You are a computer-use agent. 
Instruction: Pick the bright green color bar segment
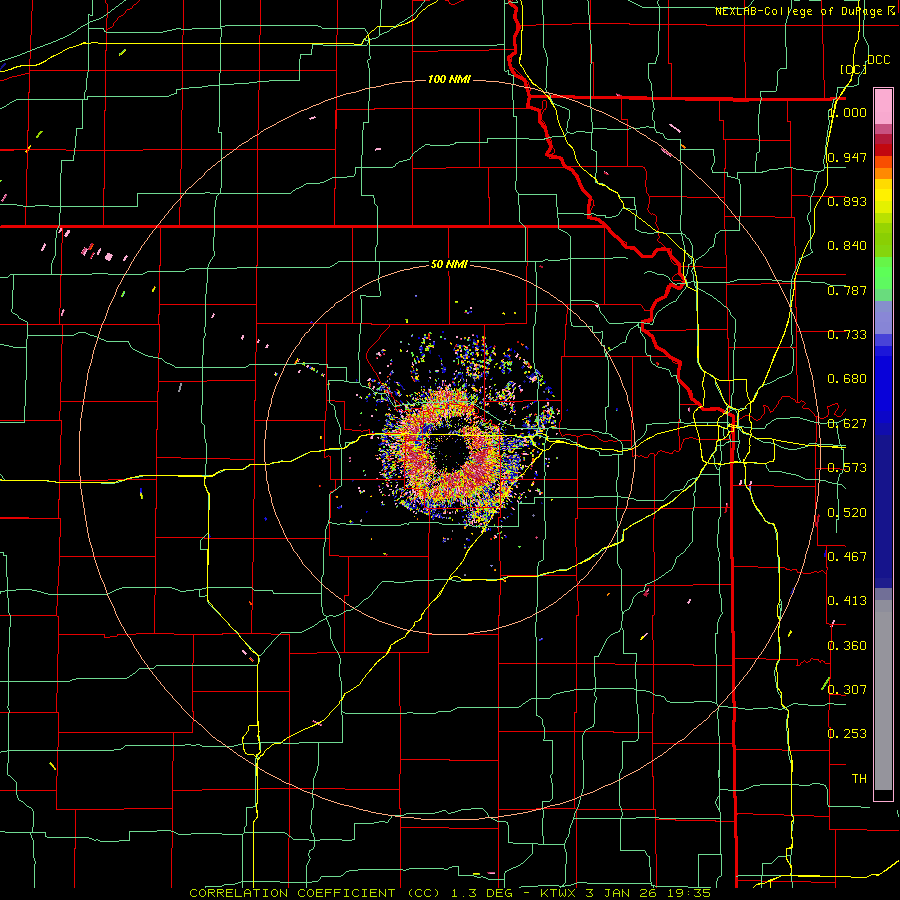[x=883, y=273]
